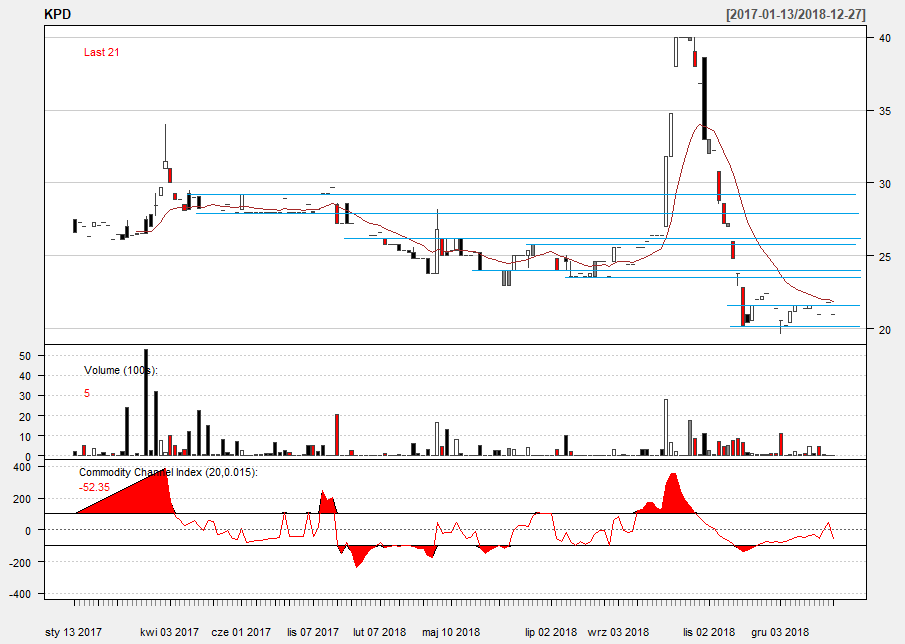Click CCI axis label -400
Image resolution: width=905 pixels, height=644 pixels.
click(x=20, y=594)
